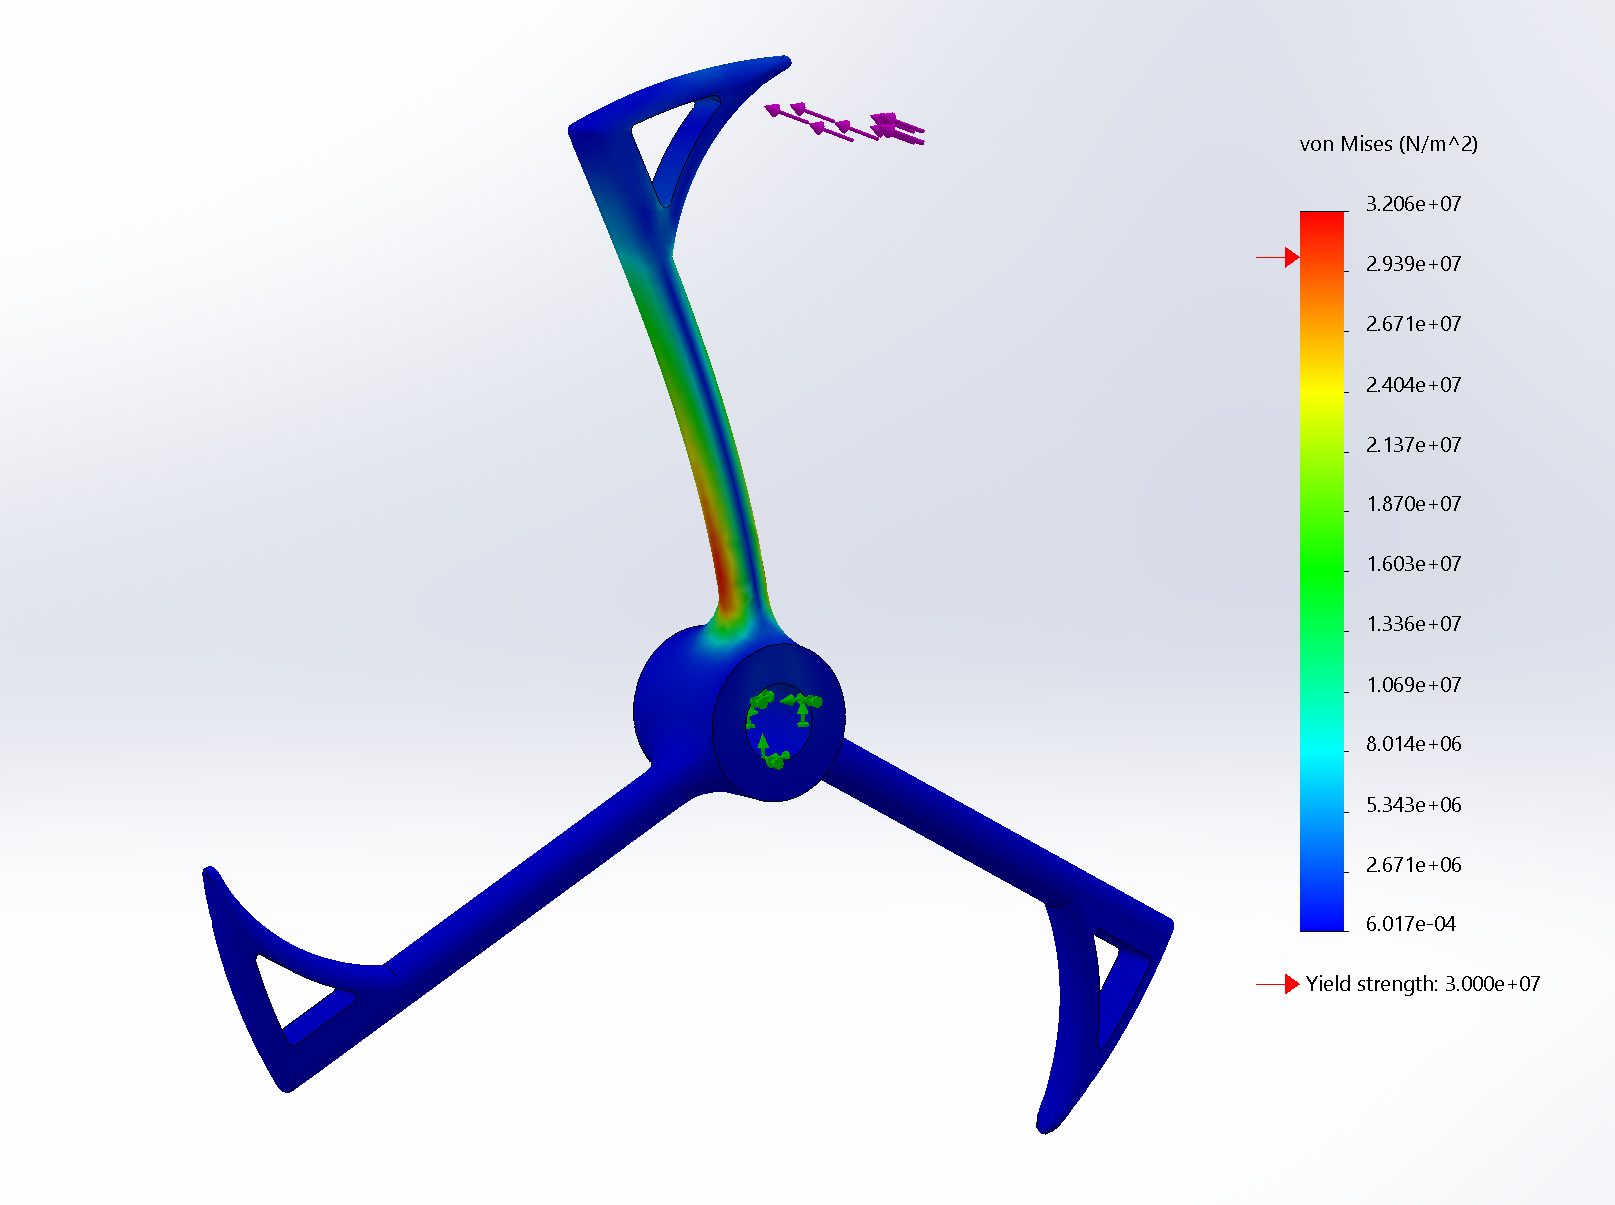Screen dimensions: 1615x1205
Task: Select the minimum value 6.017e-04 label
Action: click(x=1410, y=924)
